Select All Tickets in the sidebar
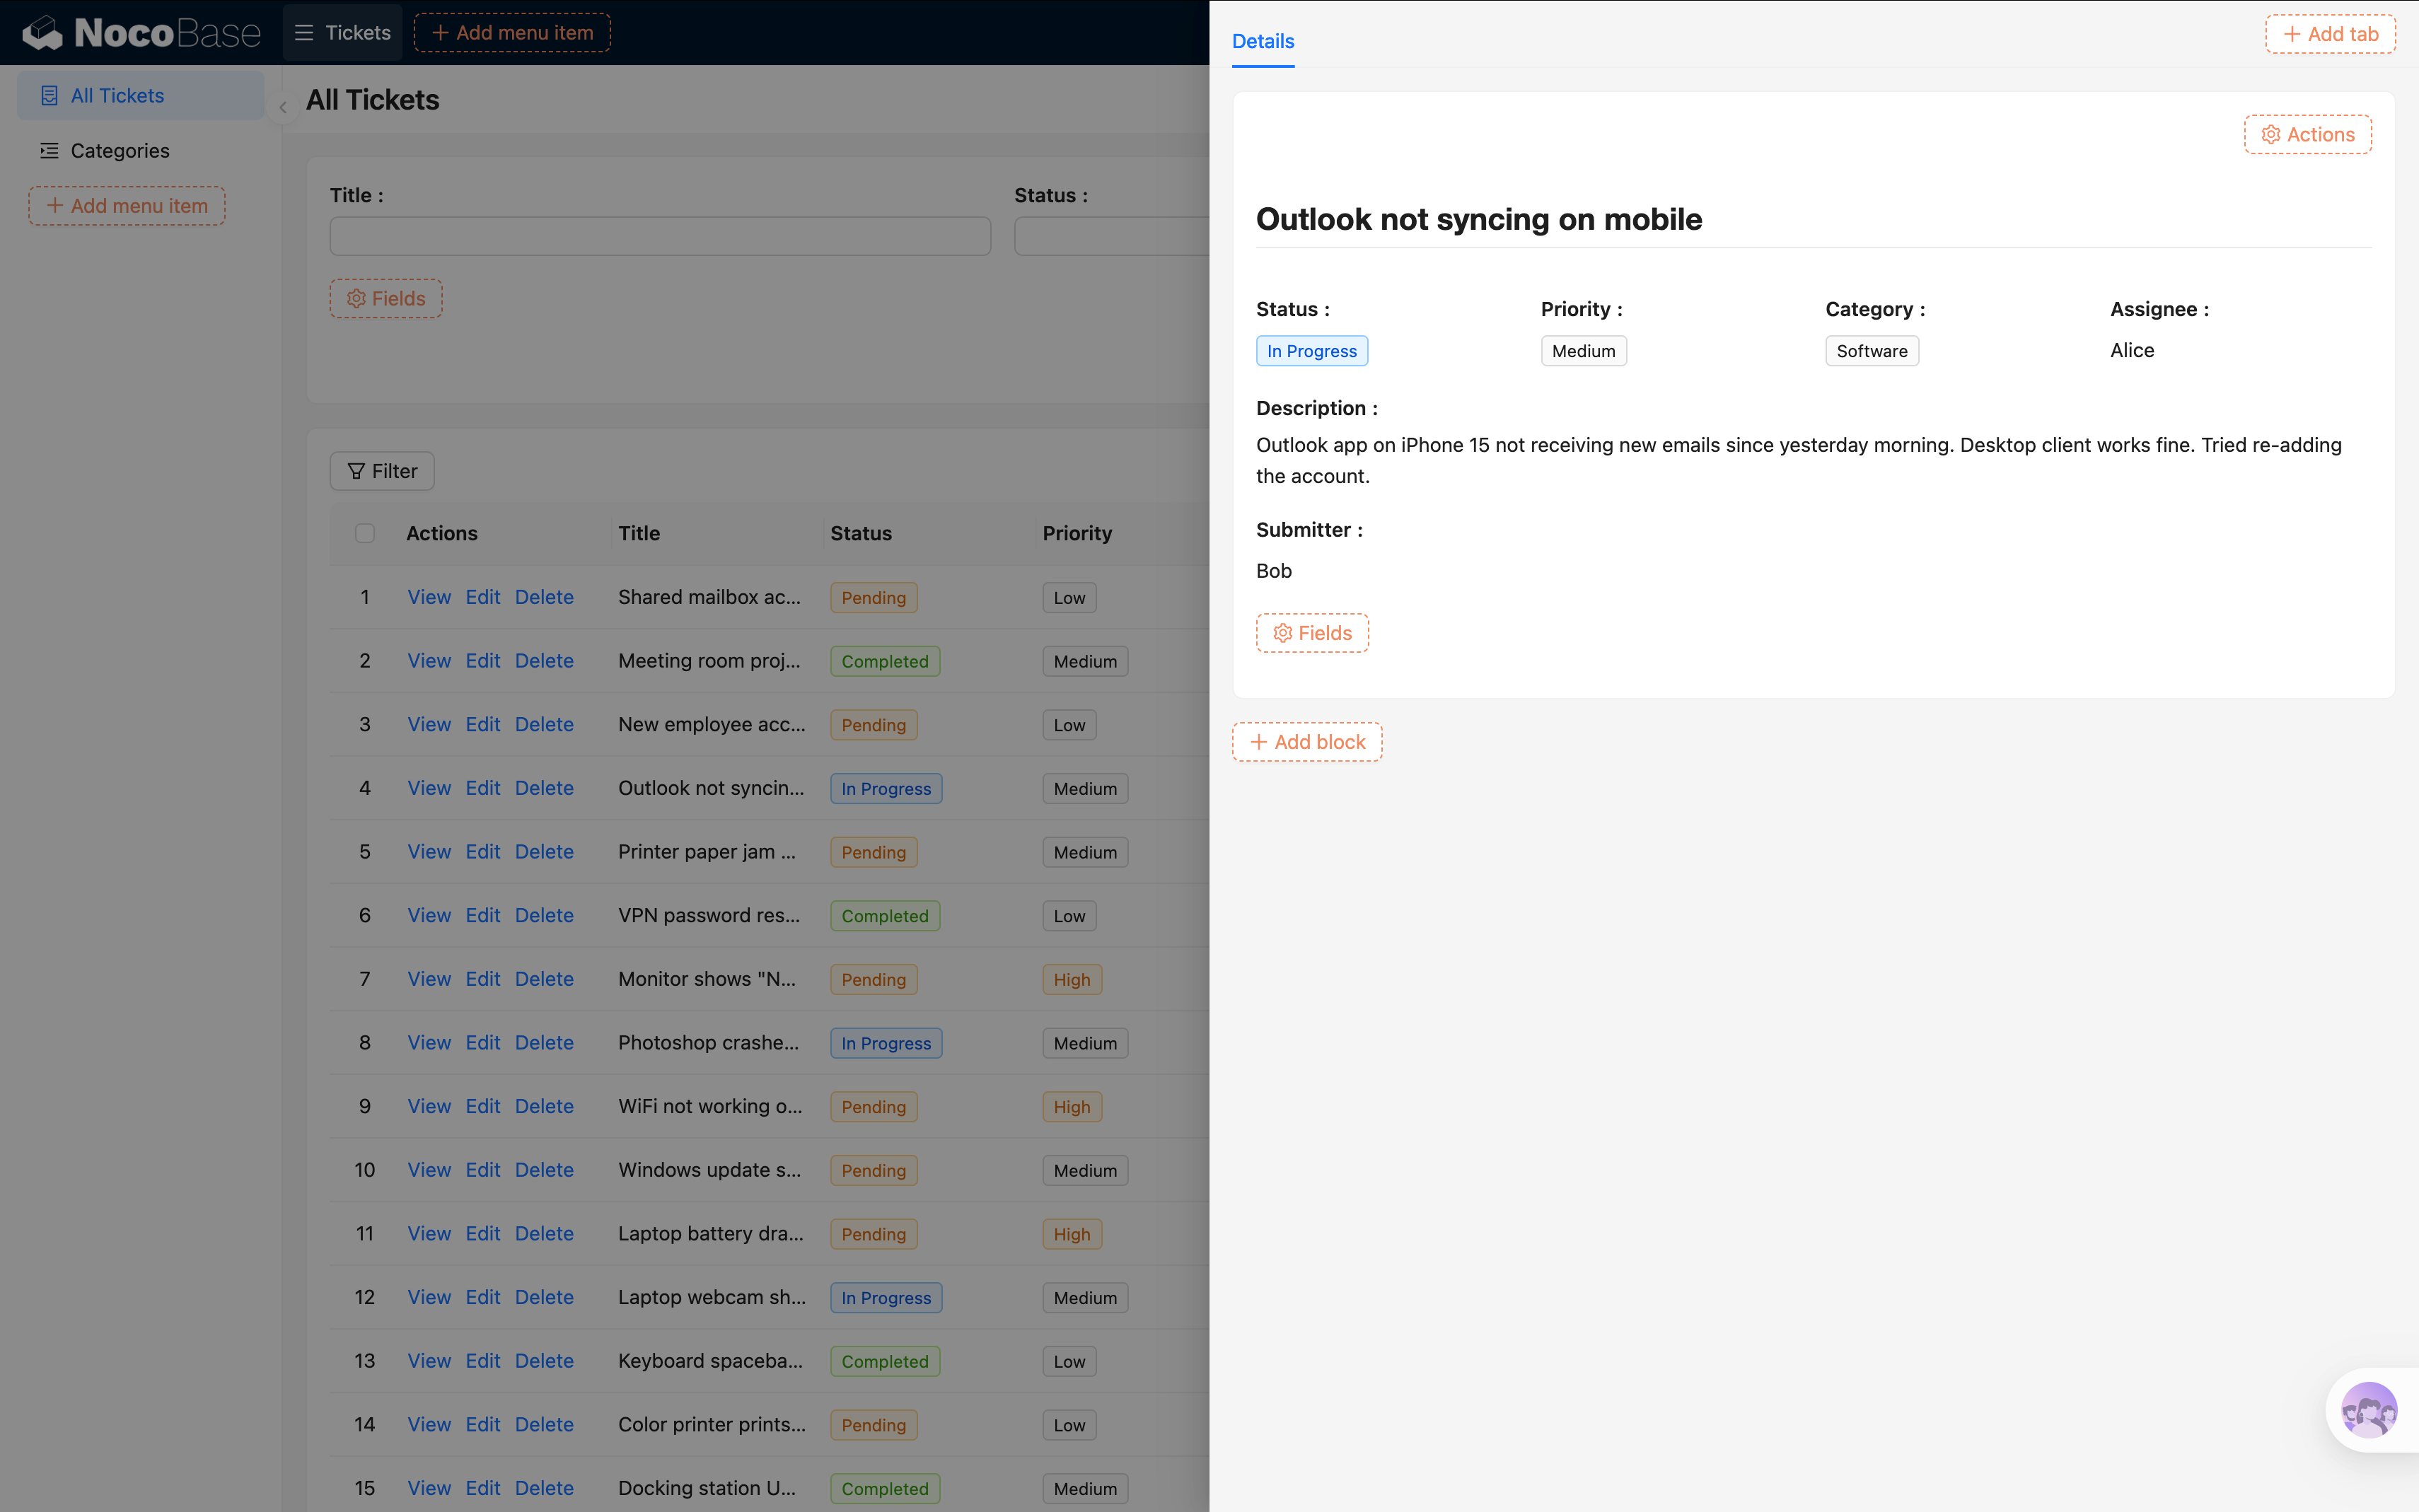2419x1512 pixels. (x=117, y=95)
